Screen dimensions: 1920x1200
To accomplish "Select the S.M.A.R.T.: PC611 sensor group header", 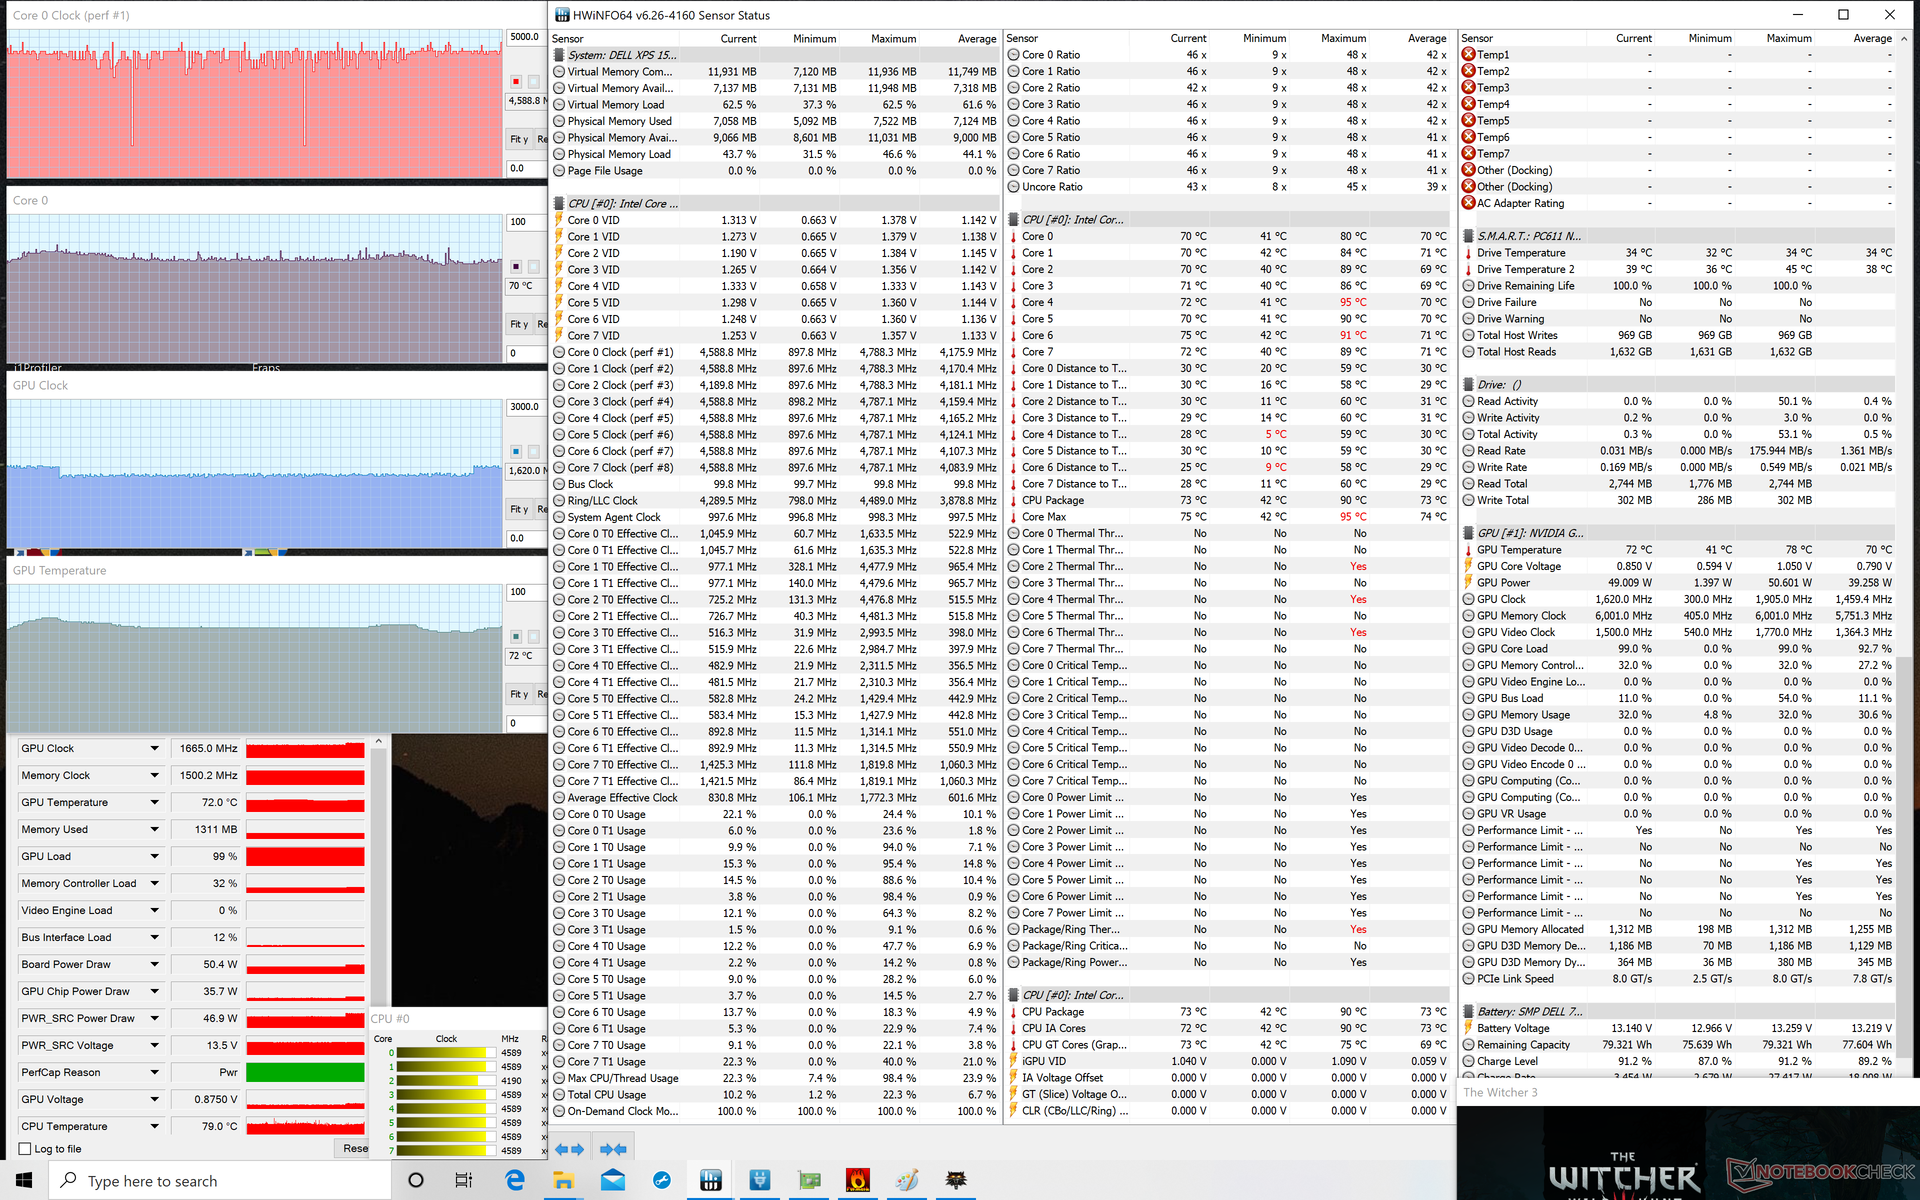I will pyautogui.click(x=1528, y=236).
